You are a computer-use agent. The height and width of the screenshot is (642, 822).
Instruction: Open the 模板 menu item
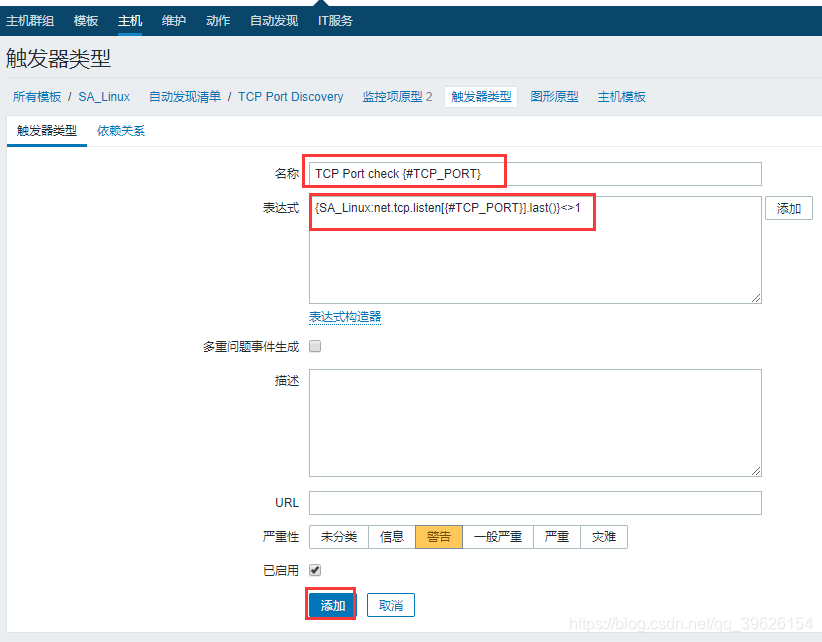click(x=86, y=20)
